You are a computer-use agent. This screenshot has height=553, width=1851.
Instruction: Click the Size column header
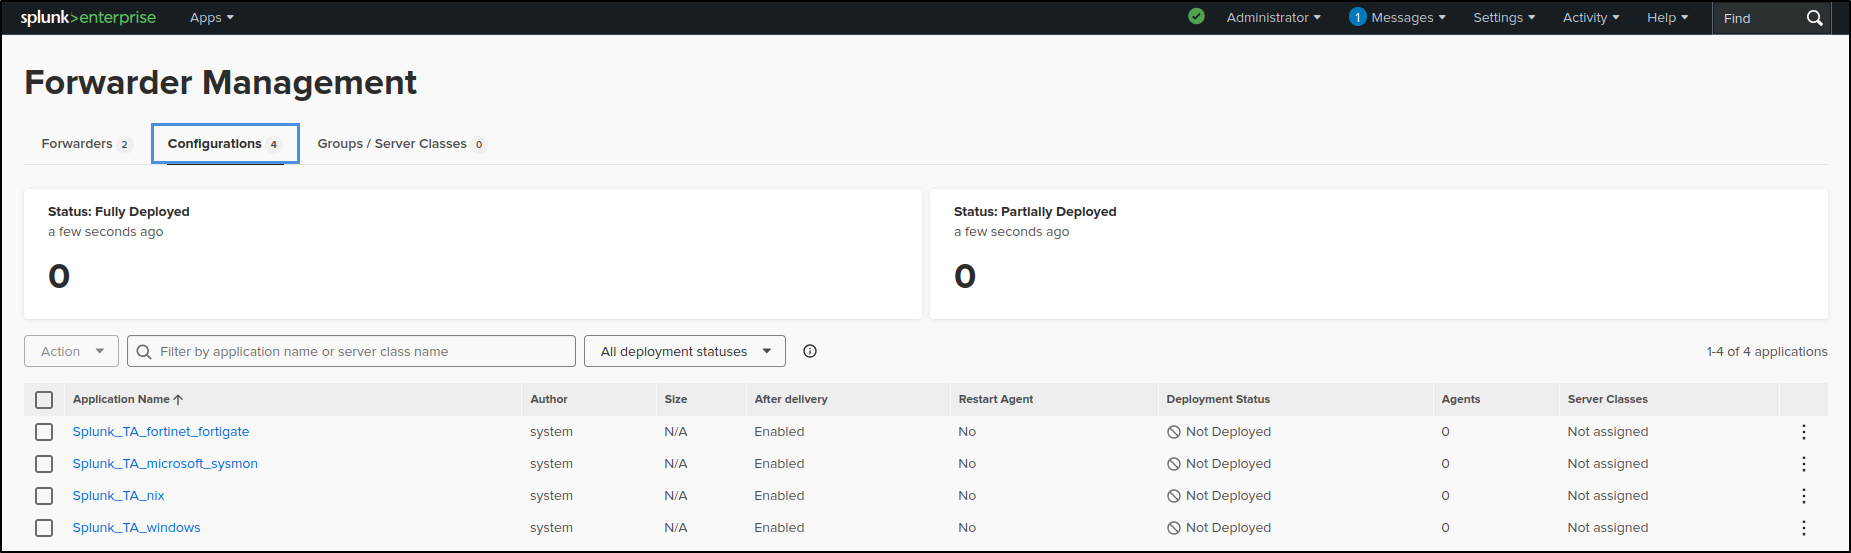coord(676,399)
